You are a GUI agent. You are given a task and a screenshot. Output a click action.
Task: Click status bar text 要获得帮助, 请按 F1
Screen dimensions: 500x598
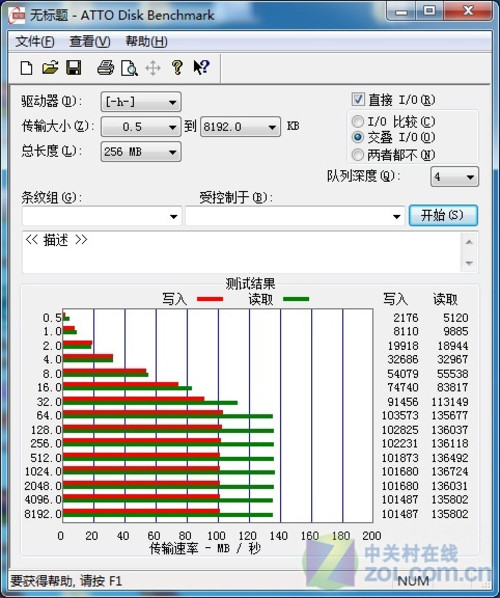click(x=66, y=581)
